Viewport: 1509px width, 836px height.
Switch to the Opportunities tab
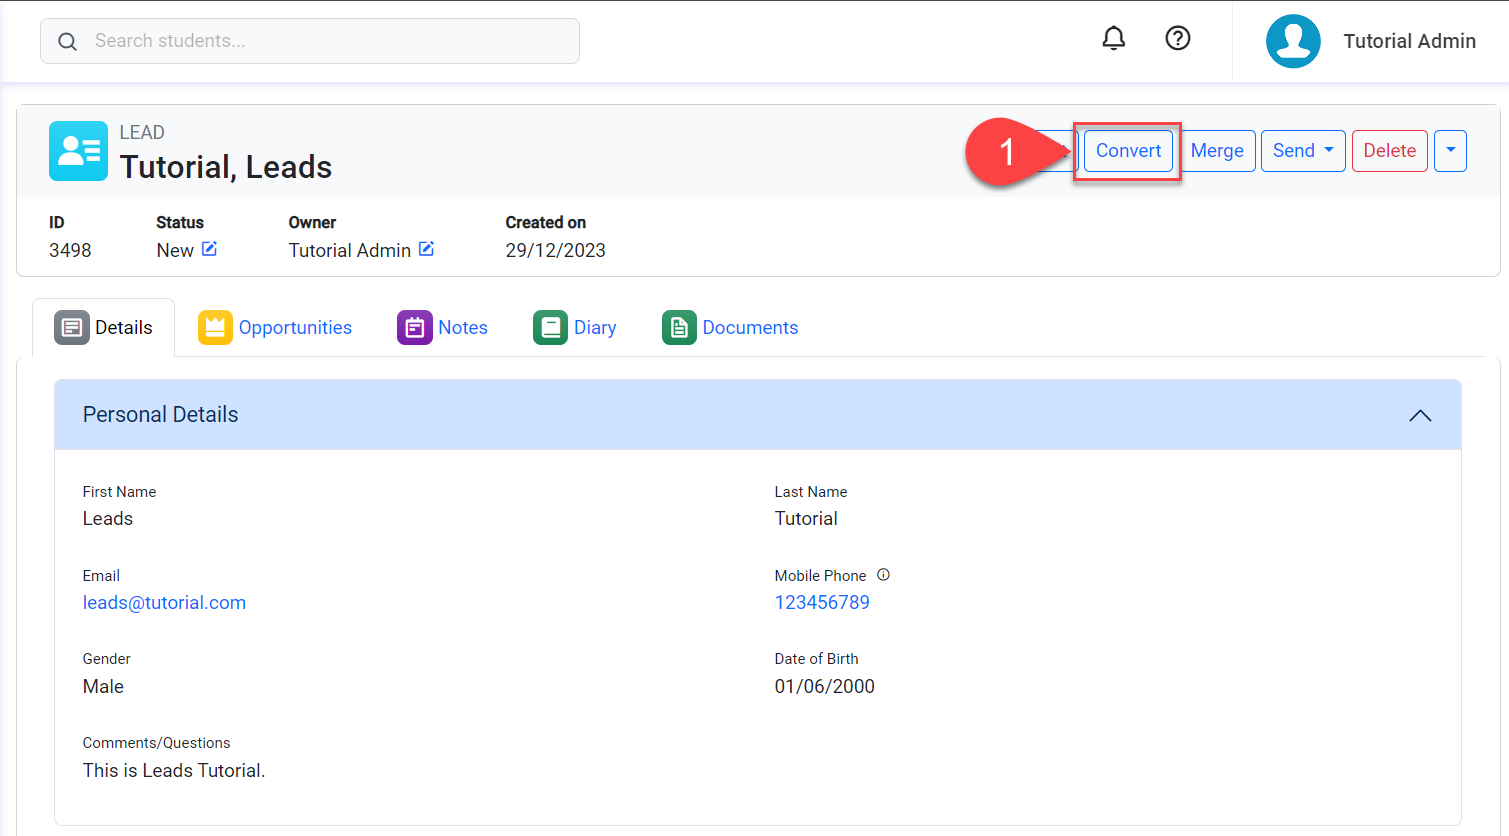click(x=275, y=328)
